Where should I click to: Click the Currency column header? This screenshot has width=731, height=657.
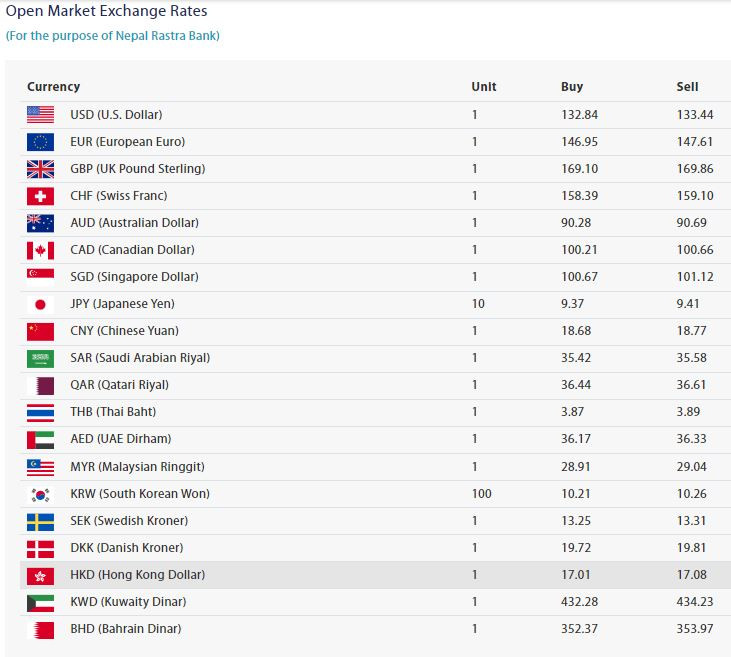[x=53, y=87]
